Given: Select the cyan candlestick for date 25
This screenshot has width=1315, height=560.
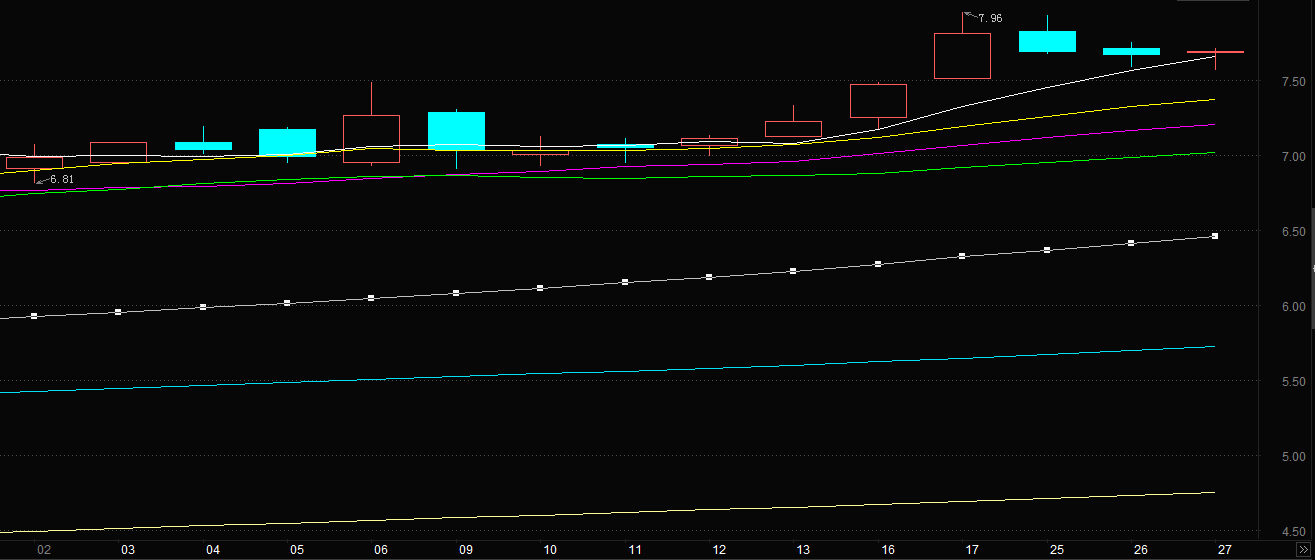Looking at the screenshot, I should (1047, 41).
